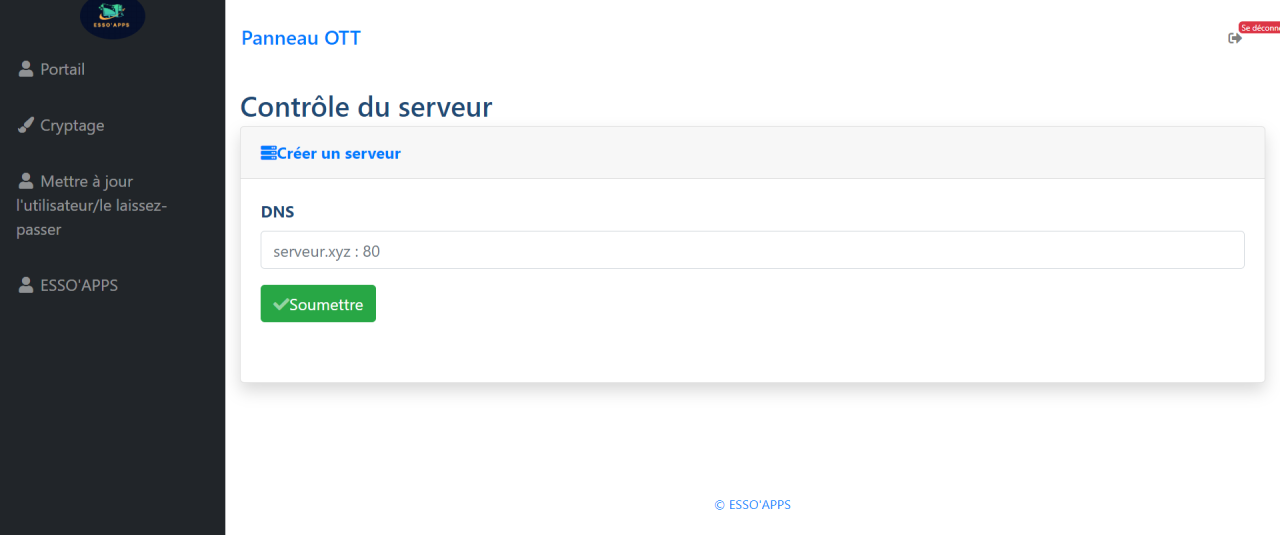This screenshot has width=1280, height=539.
Task: Click the logout arrow icon
Action: point(1235,38)
